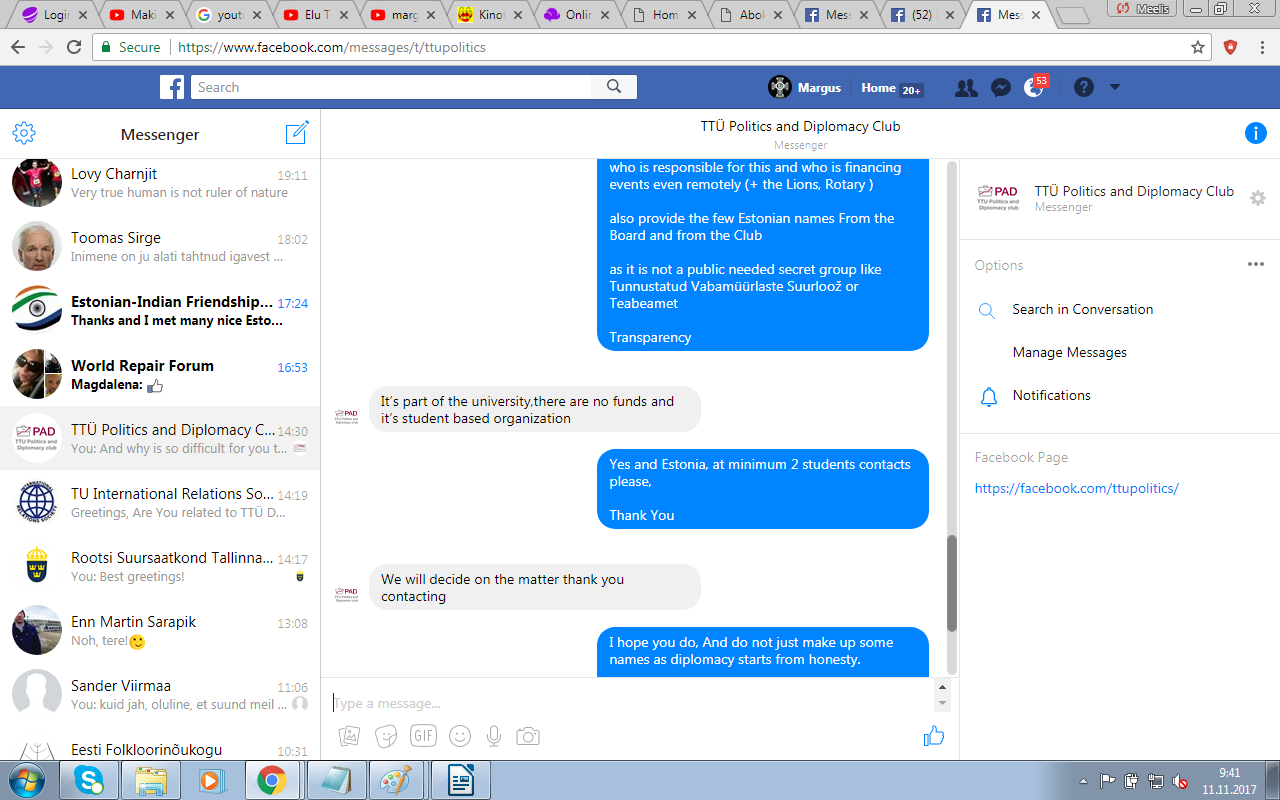The image size is (1280, 800).
Task: Open World Repair Forum conversation
Action: (x=160, y=374)
